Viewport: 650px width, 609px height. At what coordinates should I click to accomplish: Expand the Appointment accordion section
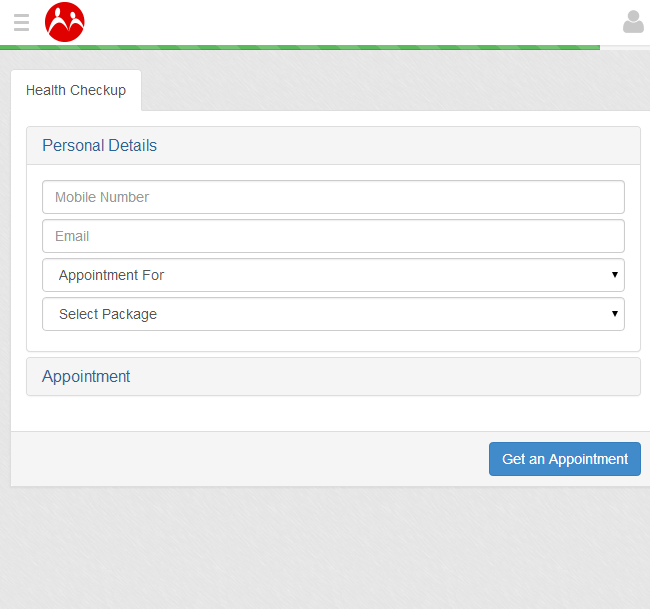coord(333,376)
